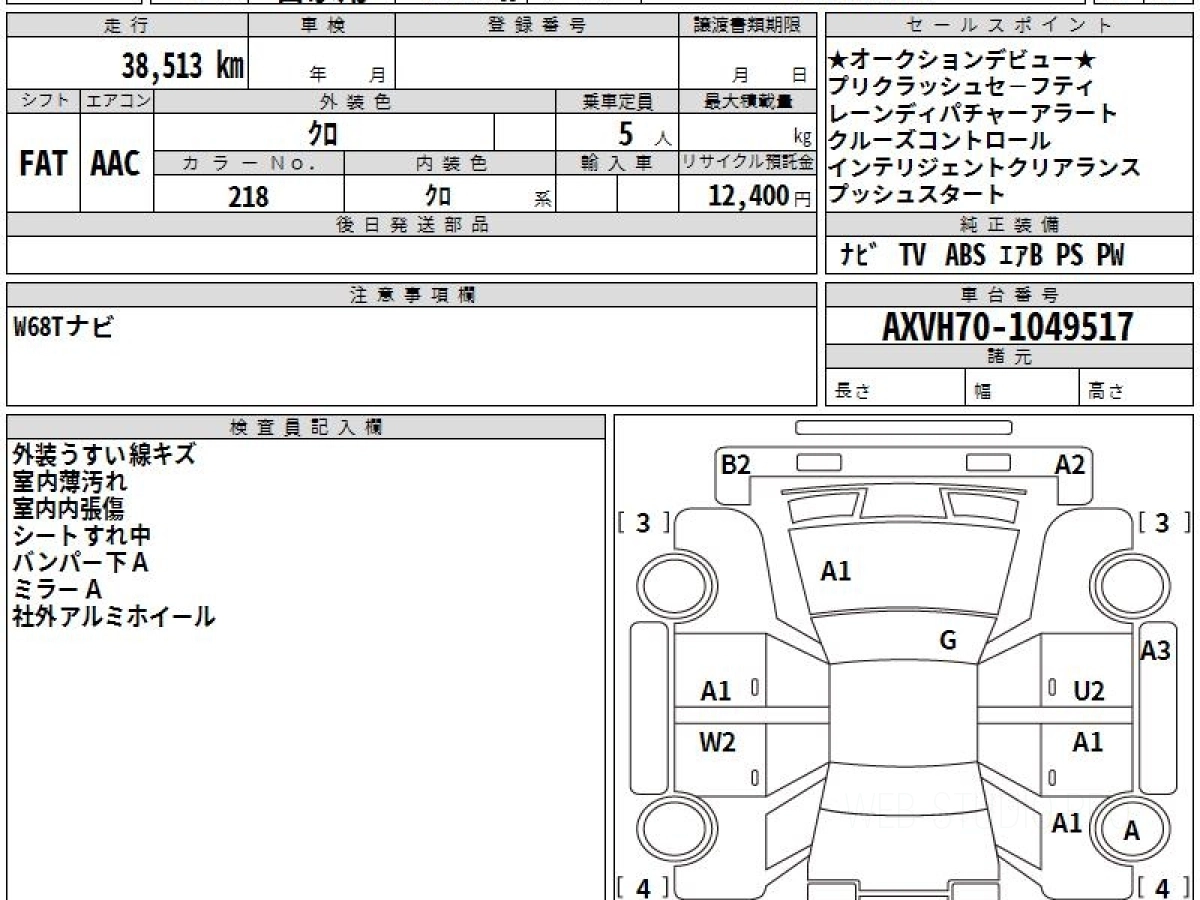Select the シートすれ中 inspector note
The height and width of the screenshot is (900, 1200).
tap(82, 535)
